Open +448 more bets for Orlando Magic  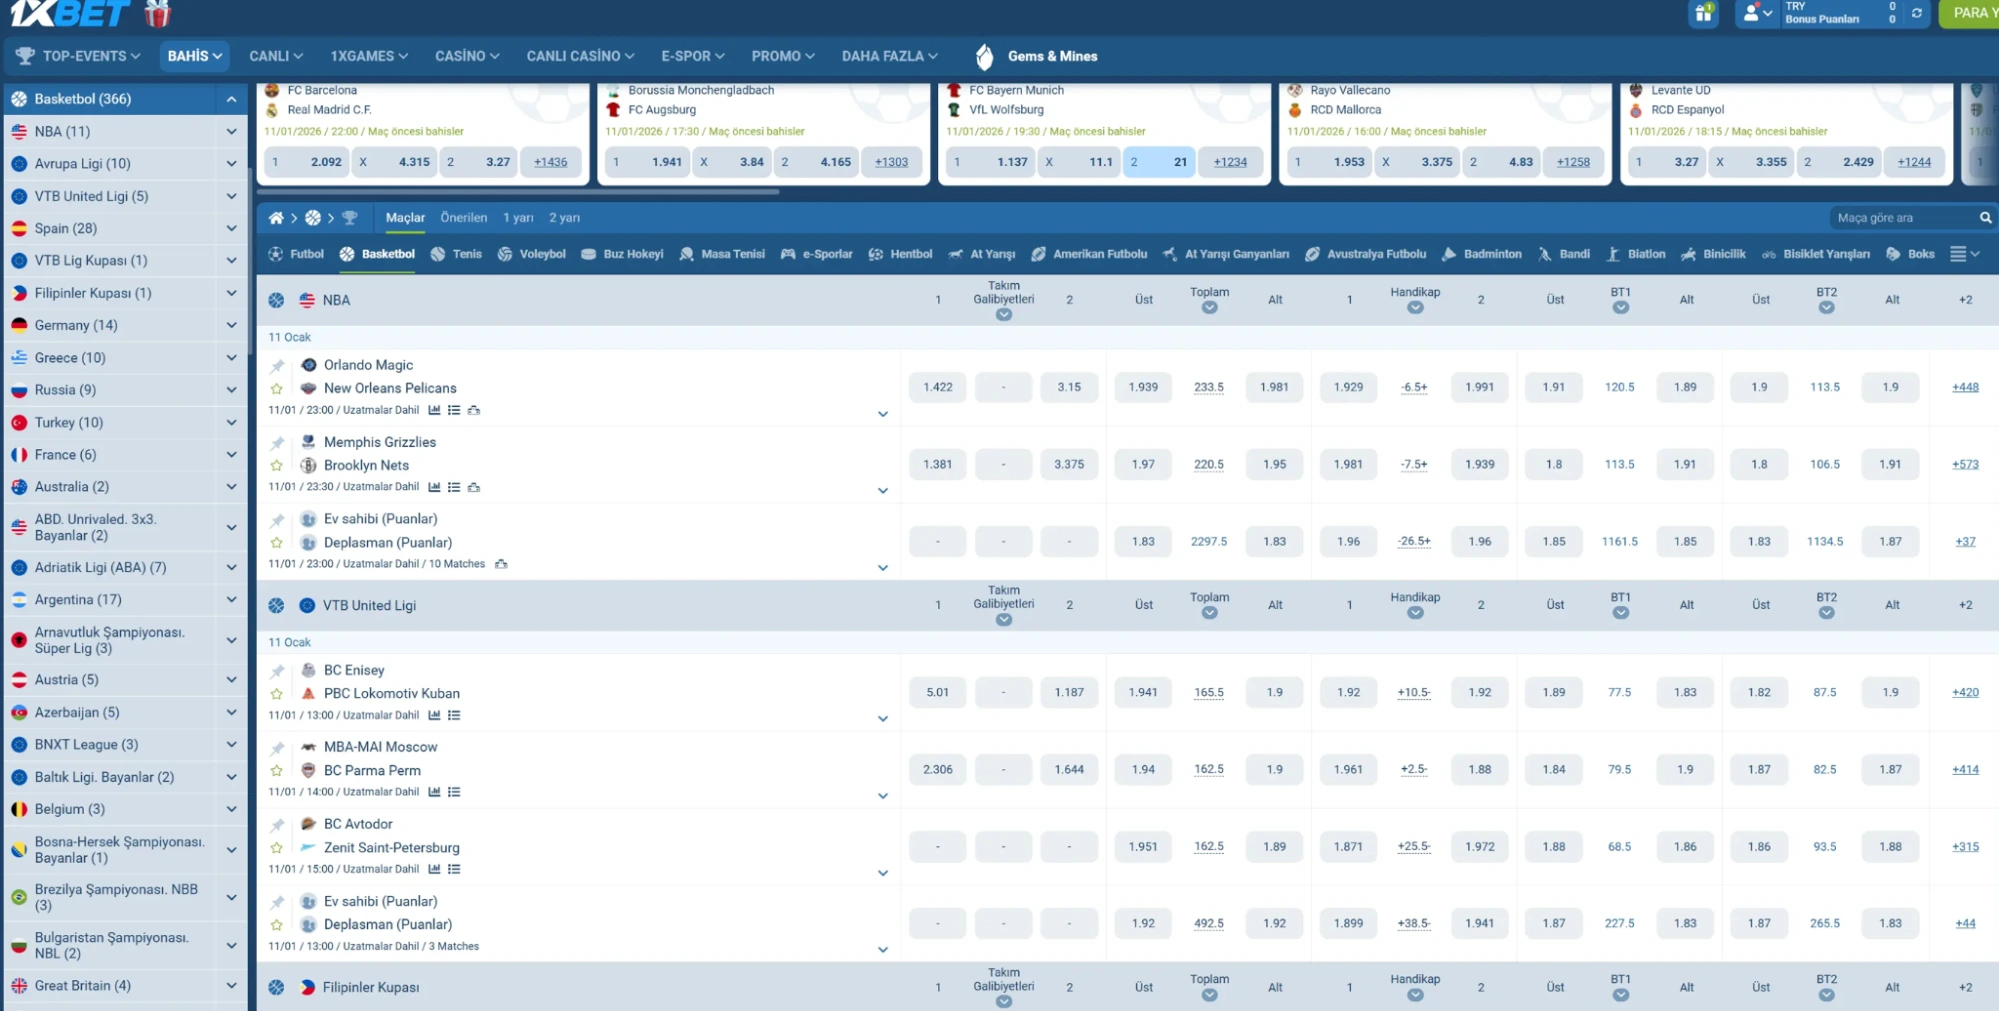(x=1964, y=388)
